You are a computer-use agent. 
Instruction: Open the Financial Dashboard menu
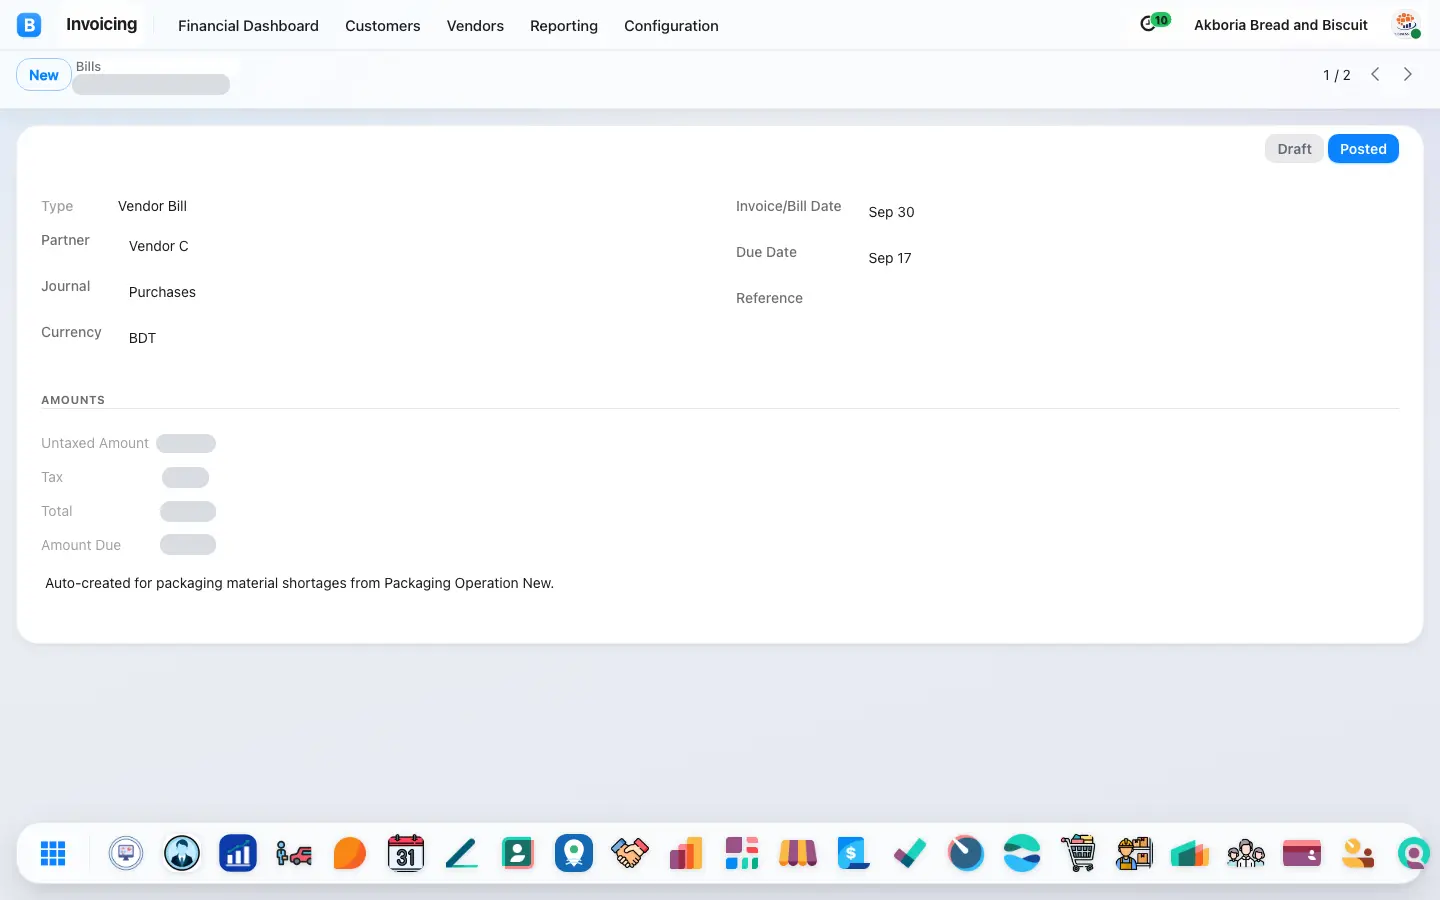click(248, 26)
